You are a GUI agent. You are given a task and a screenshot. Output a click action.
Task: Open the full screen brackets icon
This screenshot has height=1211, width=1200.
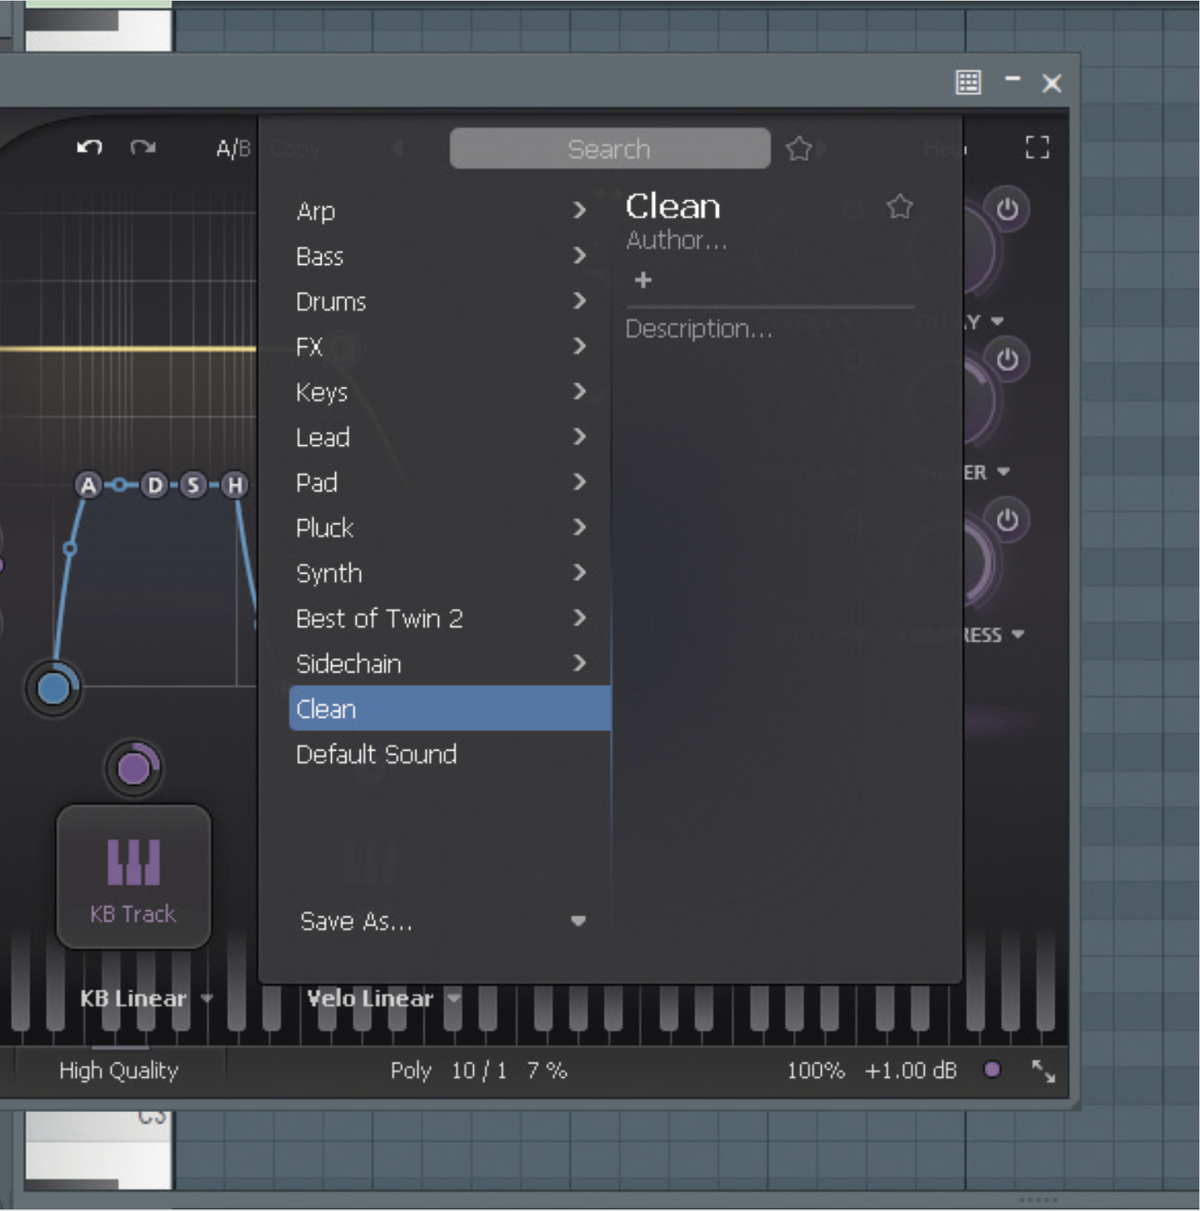pyautogui.click(x=1037, y=147)
